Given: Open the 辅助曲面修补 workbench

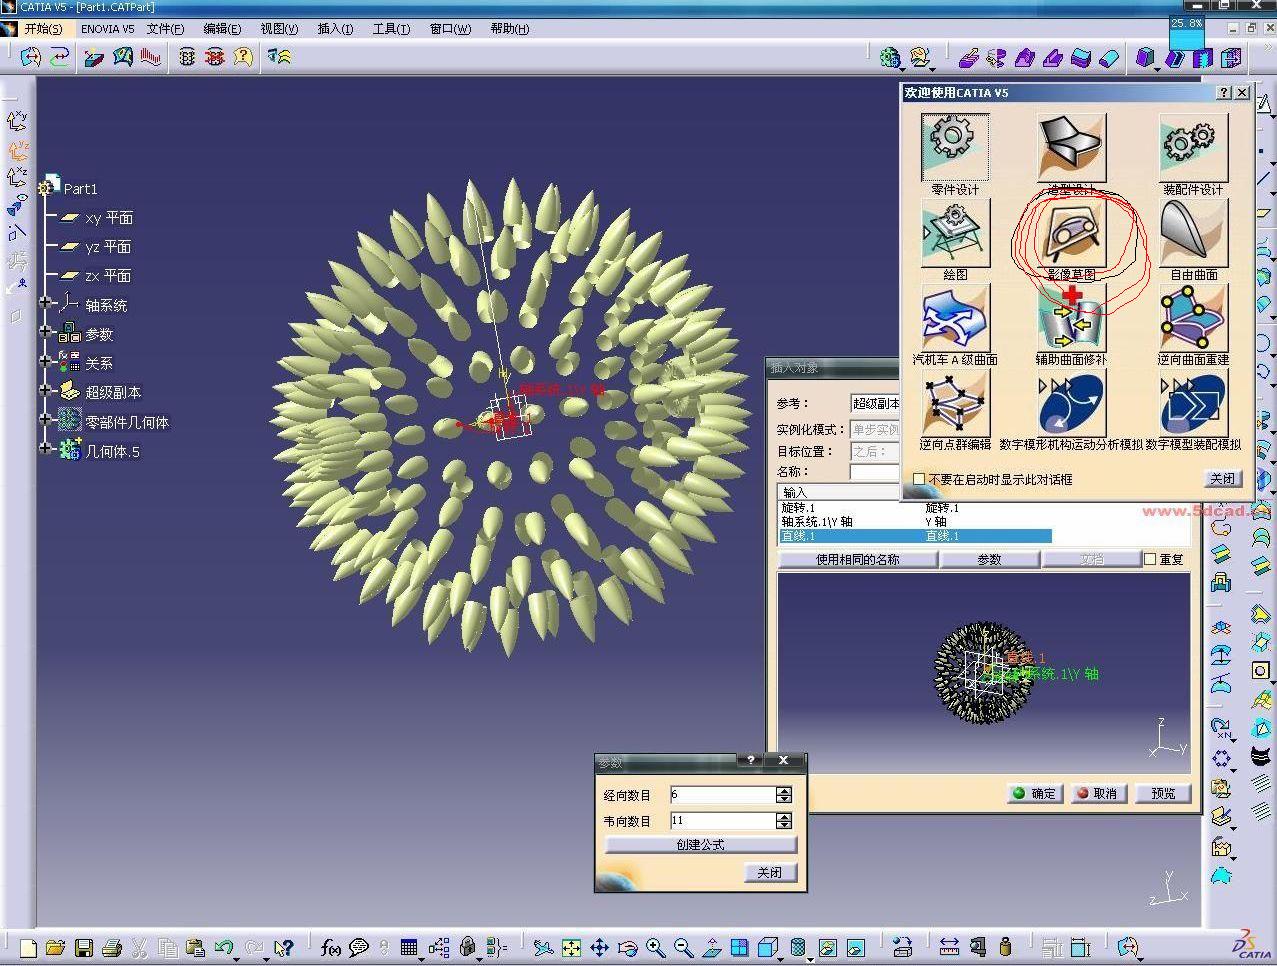Looking at the screenshot, I should 1072,317.
